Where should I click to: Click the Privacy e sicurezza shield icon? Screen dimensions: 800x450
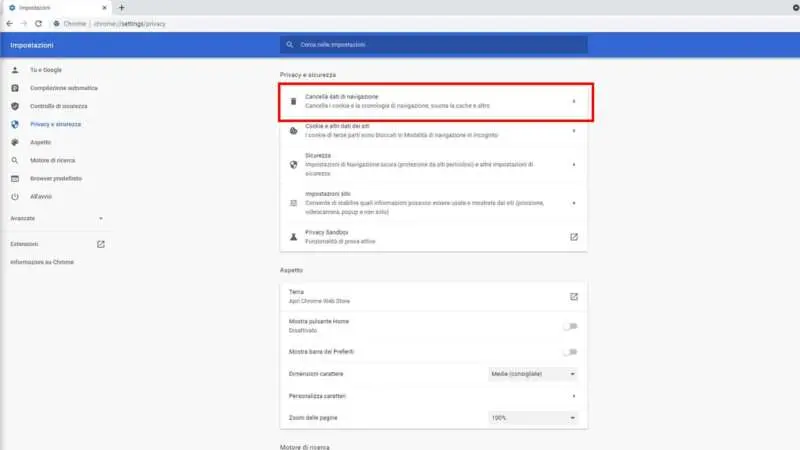point(15,124)
